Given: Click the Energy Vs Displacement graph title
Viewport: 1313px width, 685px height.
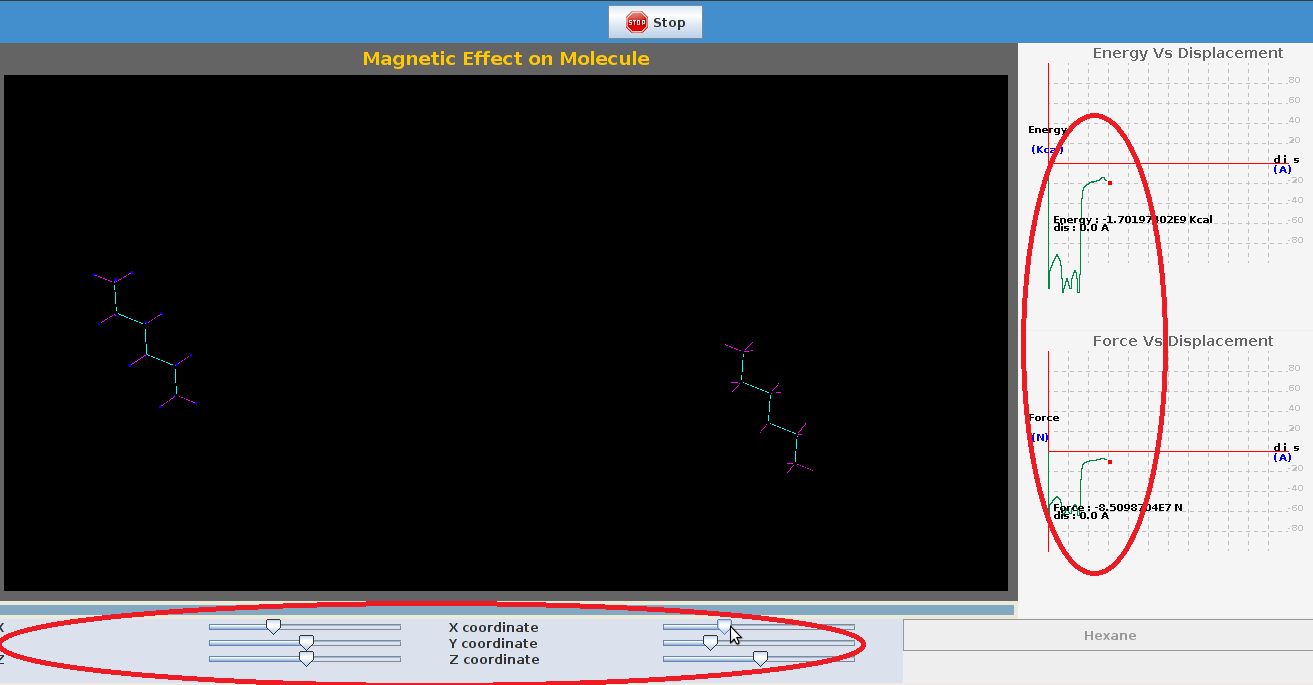Looking at the screenshot, I should pos(1187,53).
